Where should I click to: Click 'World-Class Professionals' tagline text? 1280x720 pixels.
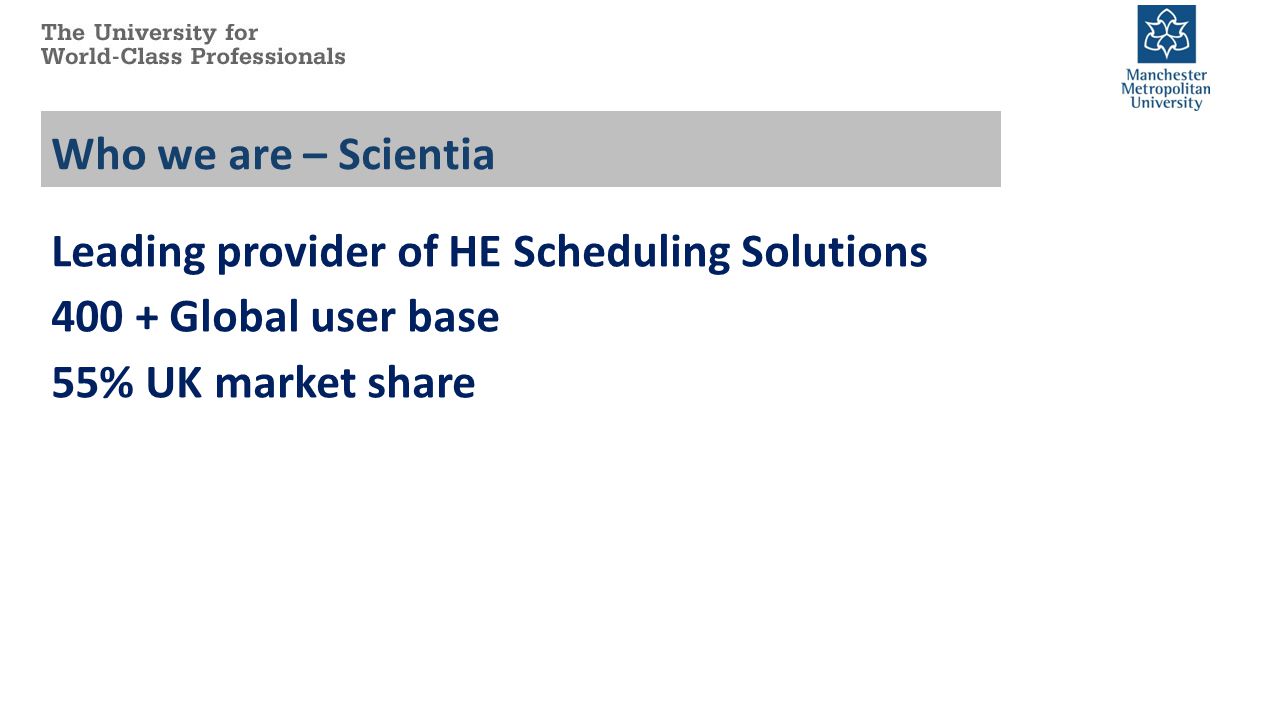click(x=193, y=57)
